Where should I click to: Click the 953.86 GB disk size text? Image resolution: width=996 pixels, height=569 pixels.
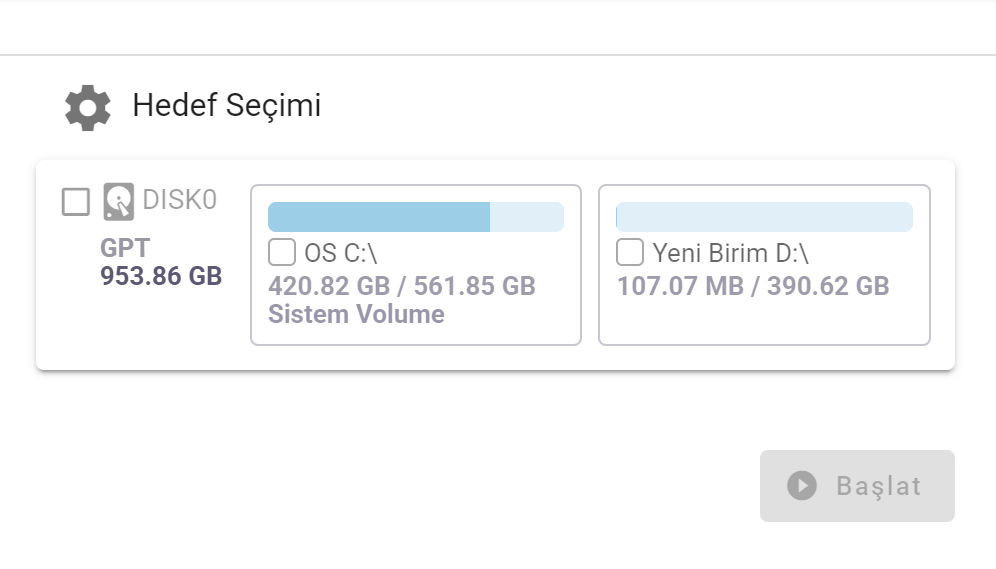161,276
